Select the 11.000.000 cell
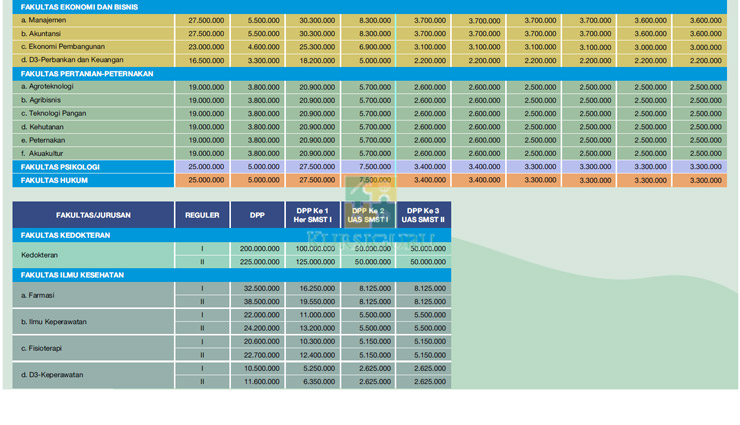The height and width of the screenshot is (425, 740). (x=317, y=315)
